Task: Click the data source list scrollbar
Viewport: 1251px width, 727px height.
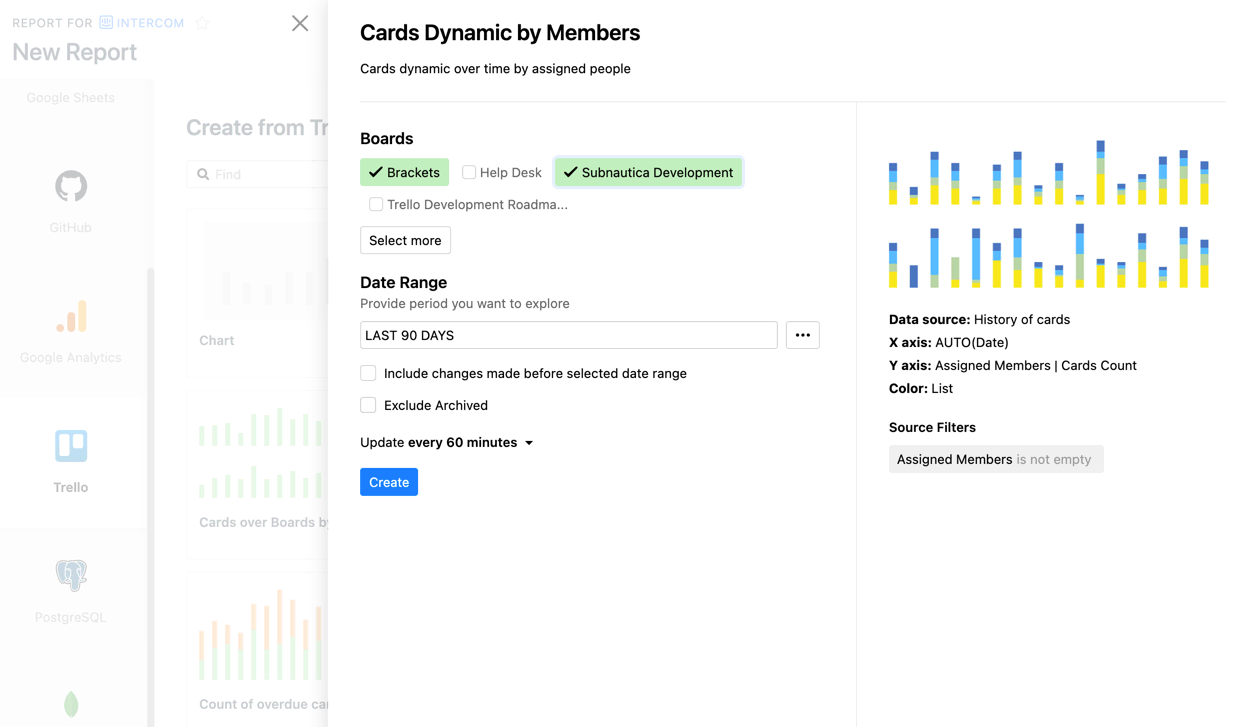Action: (151, 495)
